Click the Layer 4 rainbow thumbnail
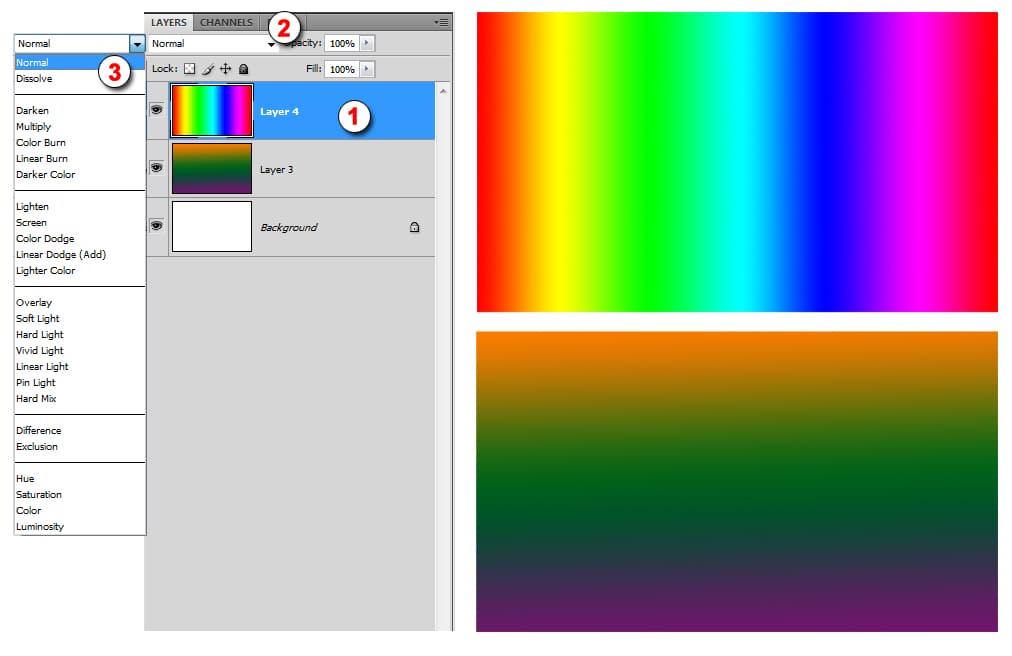The image size is (1012, 656). pyautogui.click(x=212, y=110)
